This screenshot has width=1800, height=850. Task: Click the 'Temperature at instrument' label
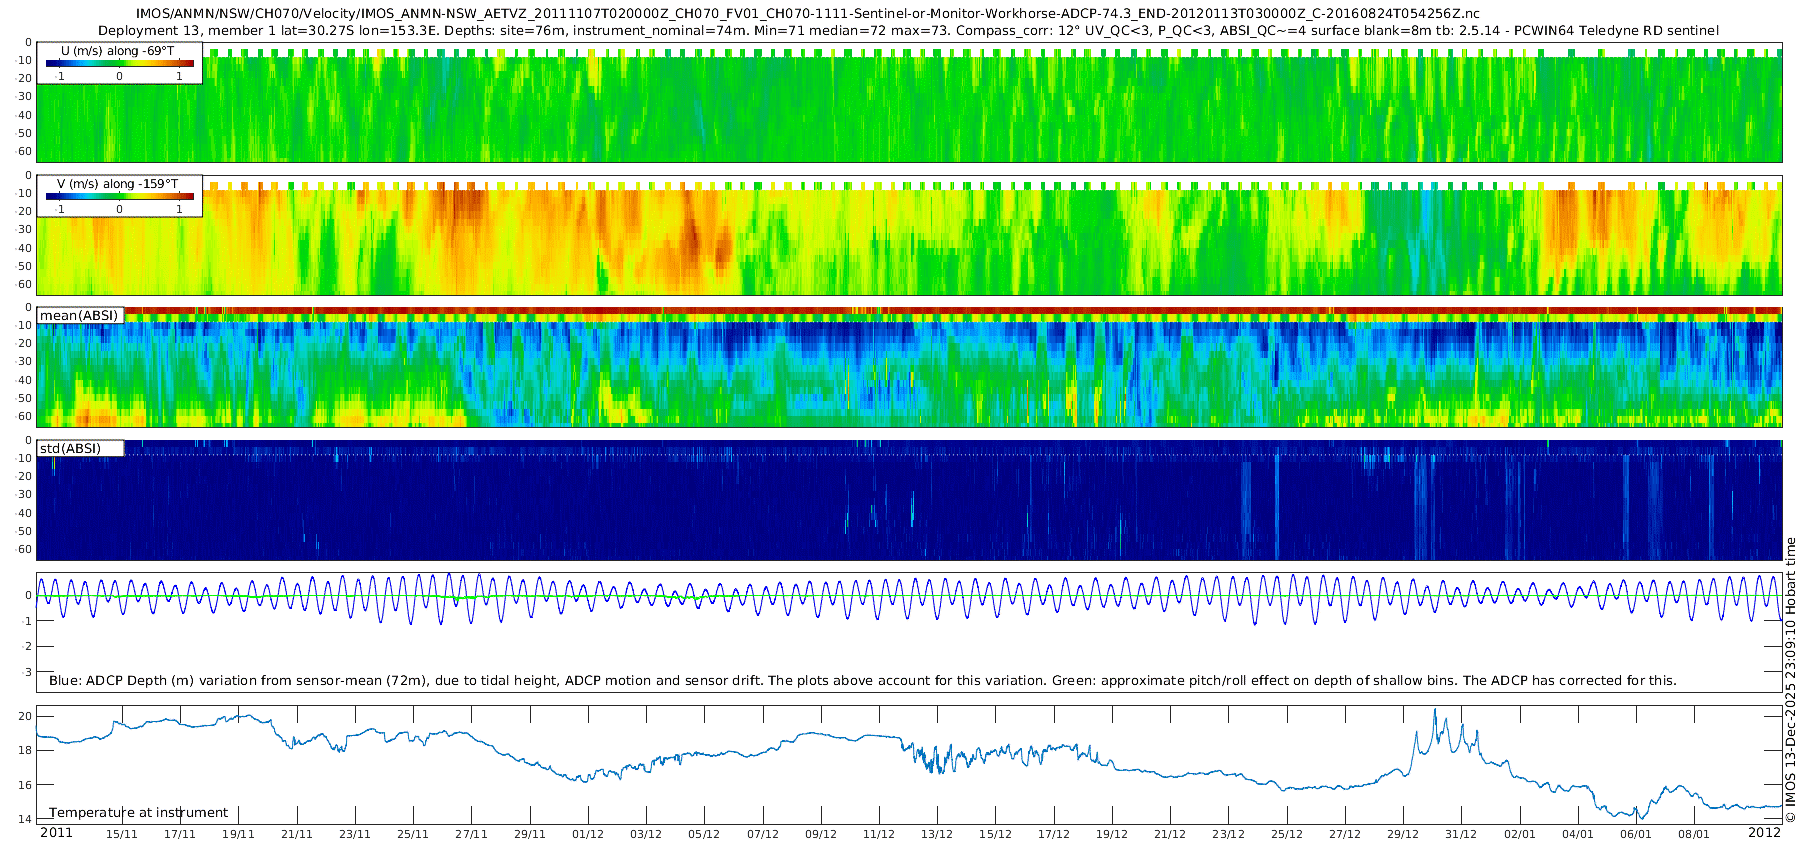139,813
